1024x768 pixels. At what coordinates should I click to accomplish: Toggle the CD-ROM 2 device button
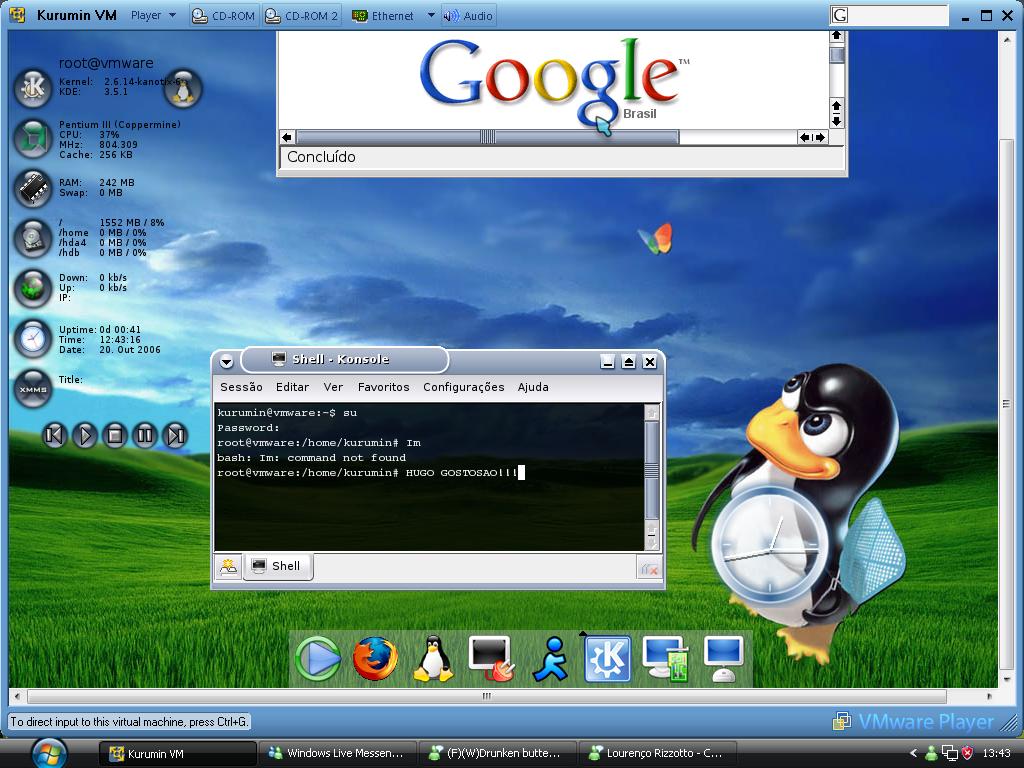[x=302, y=16]
